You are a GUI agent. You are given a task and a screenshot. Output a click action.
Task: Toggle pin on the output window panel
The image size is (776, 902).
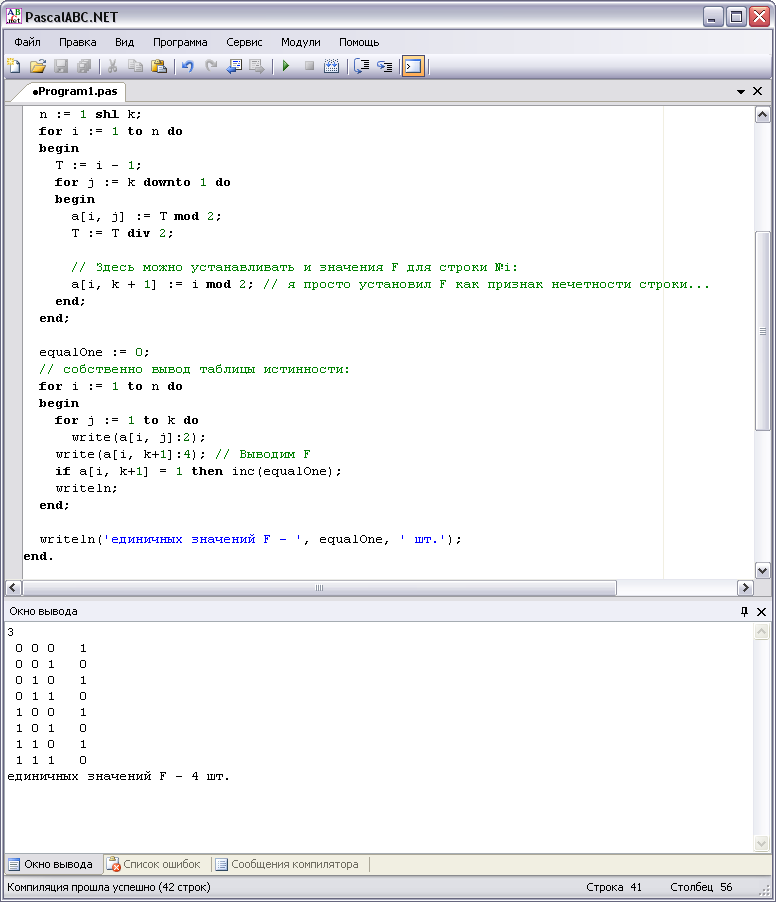744,611
